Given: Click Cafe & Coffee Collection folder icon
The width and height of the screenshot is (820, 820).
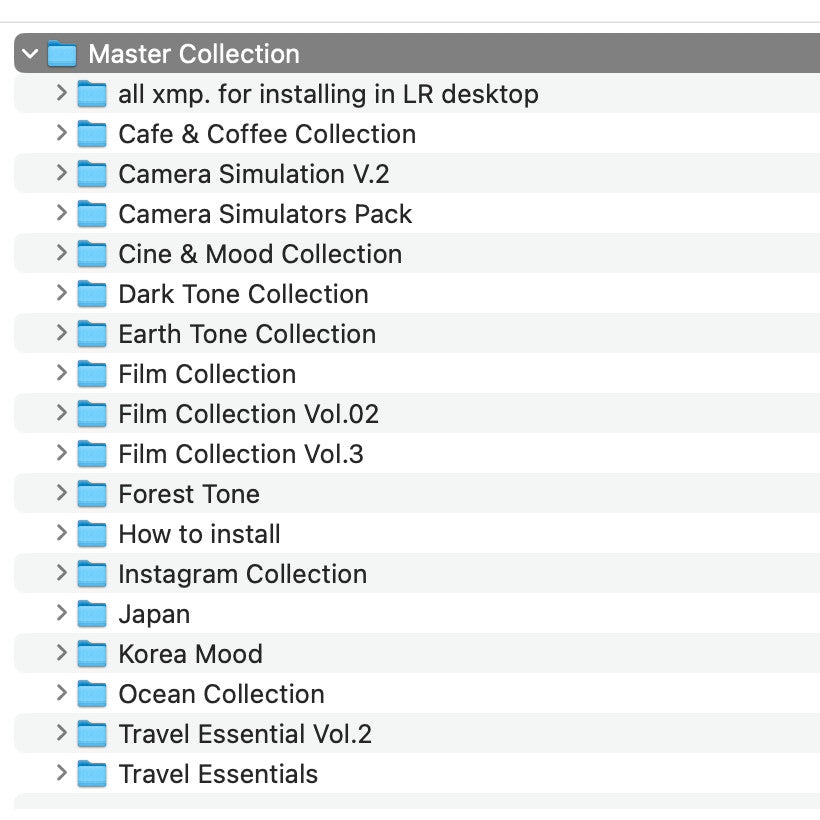Looking at the screenshot, I should click(x=92, y=134).
